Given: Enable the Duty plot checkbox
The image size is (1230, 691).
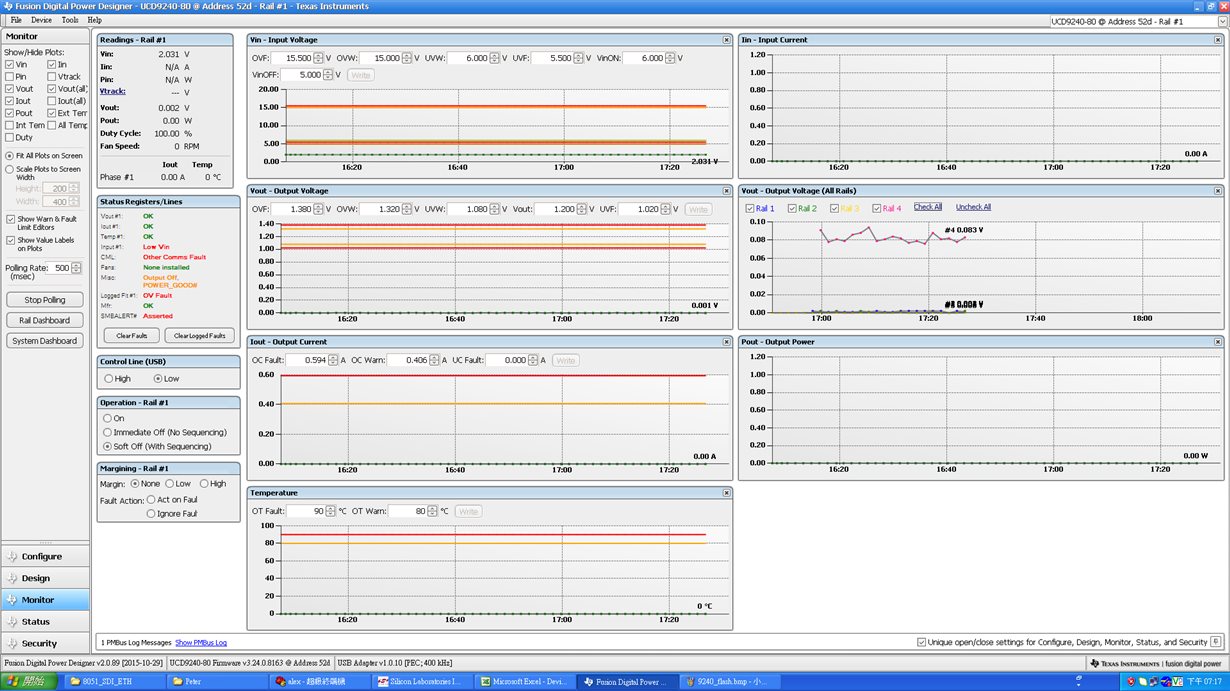Looking at the screenshot, I should [x=10, y=138].
